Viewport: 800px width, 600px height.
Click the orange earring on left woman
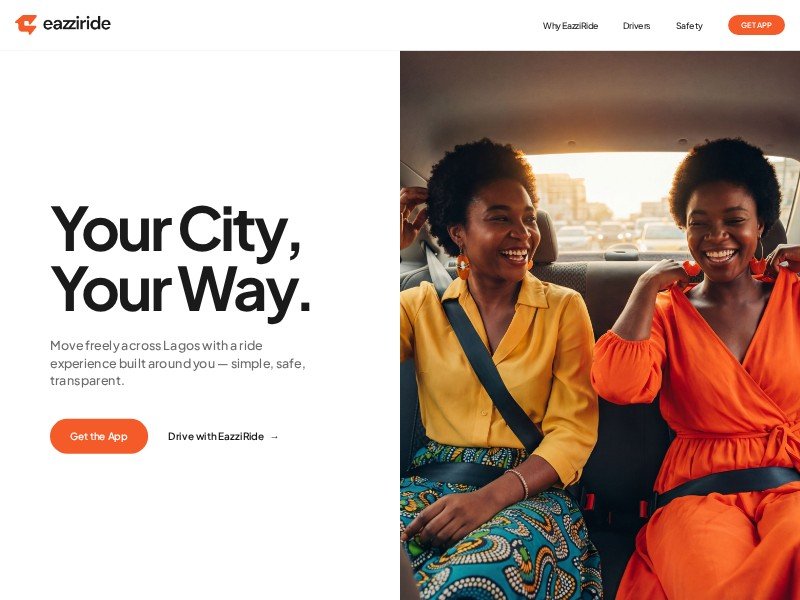pyautogui.click(x=463, y=265)
